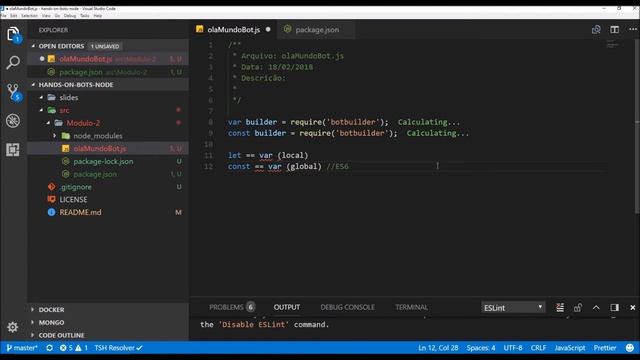This screenshot has width=640, height=360.
Task: Click the feedback smiley icon
Action: pyautogui.click(x=630, y=348)
